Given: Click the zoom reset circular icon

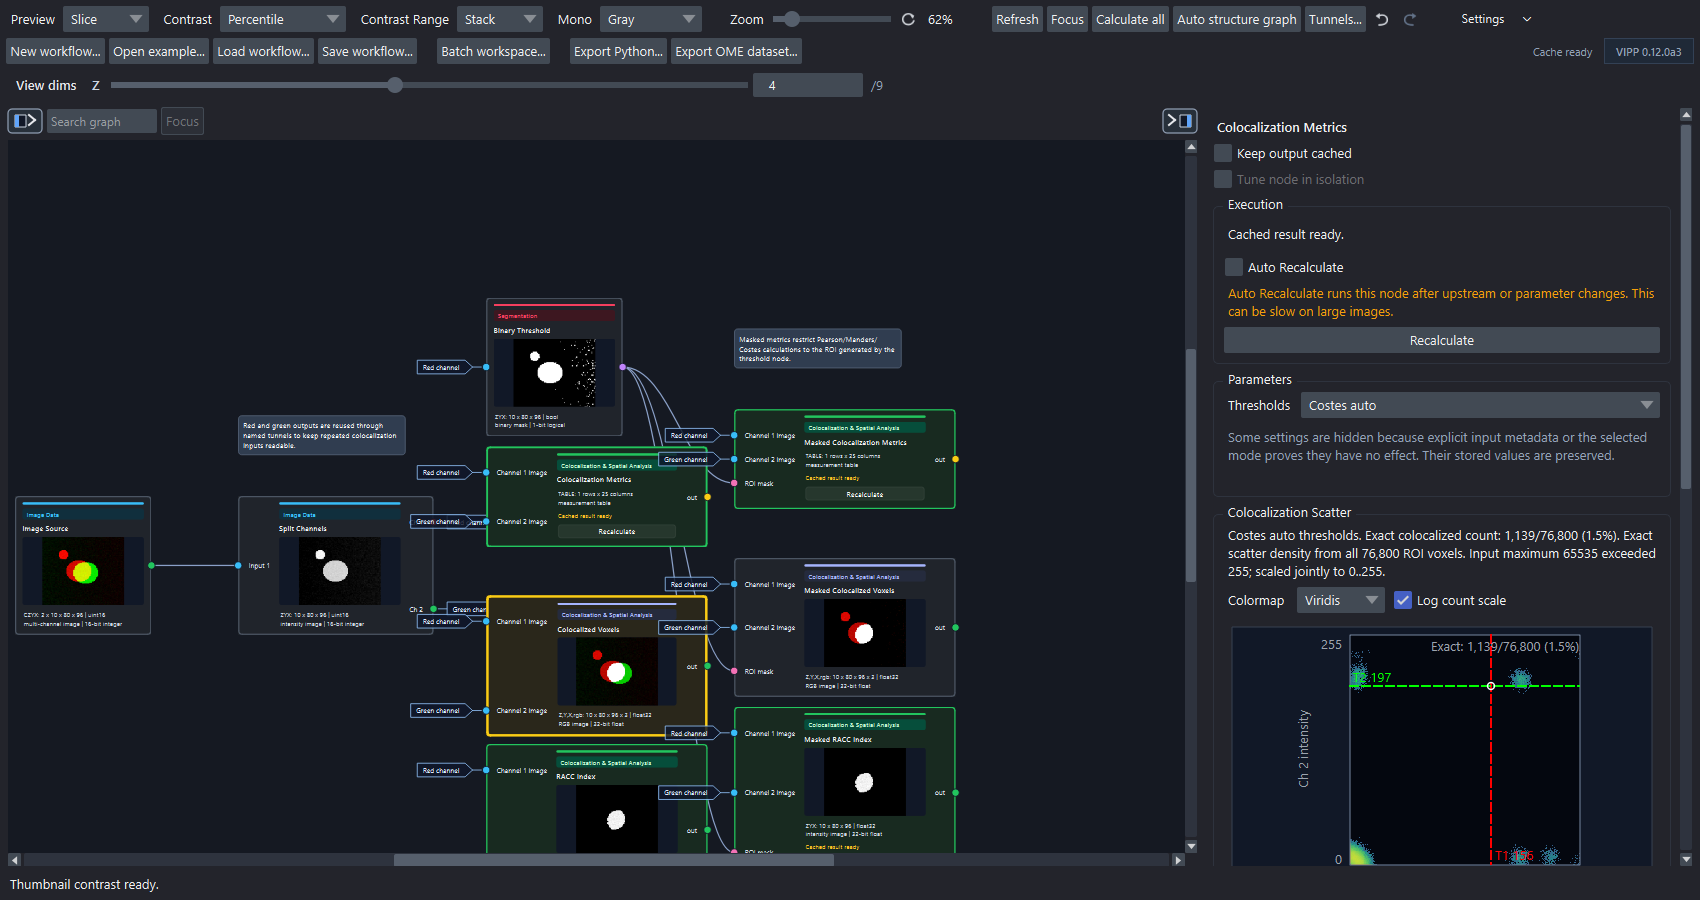Looking at the screenshot, I should pyautogui.click(x=908, y=19).
